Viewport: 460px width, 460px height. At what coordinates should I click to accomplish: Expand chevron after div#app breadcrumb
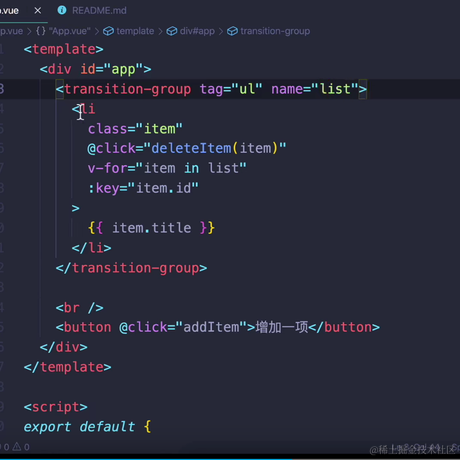[221, 31]
